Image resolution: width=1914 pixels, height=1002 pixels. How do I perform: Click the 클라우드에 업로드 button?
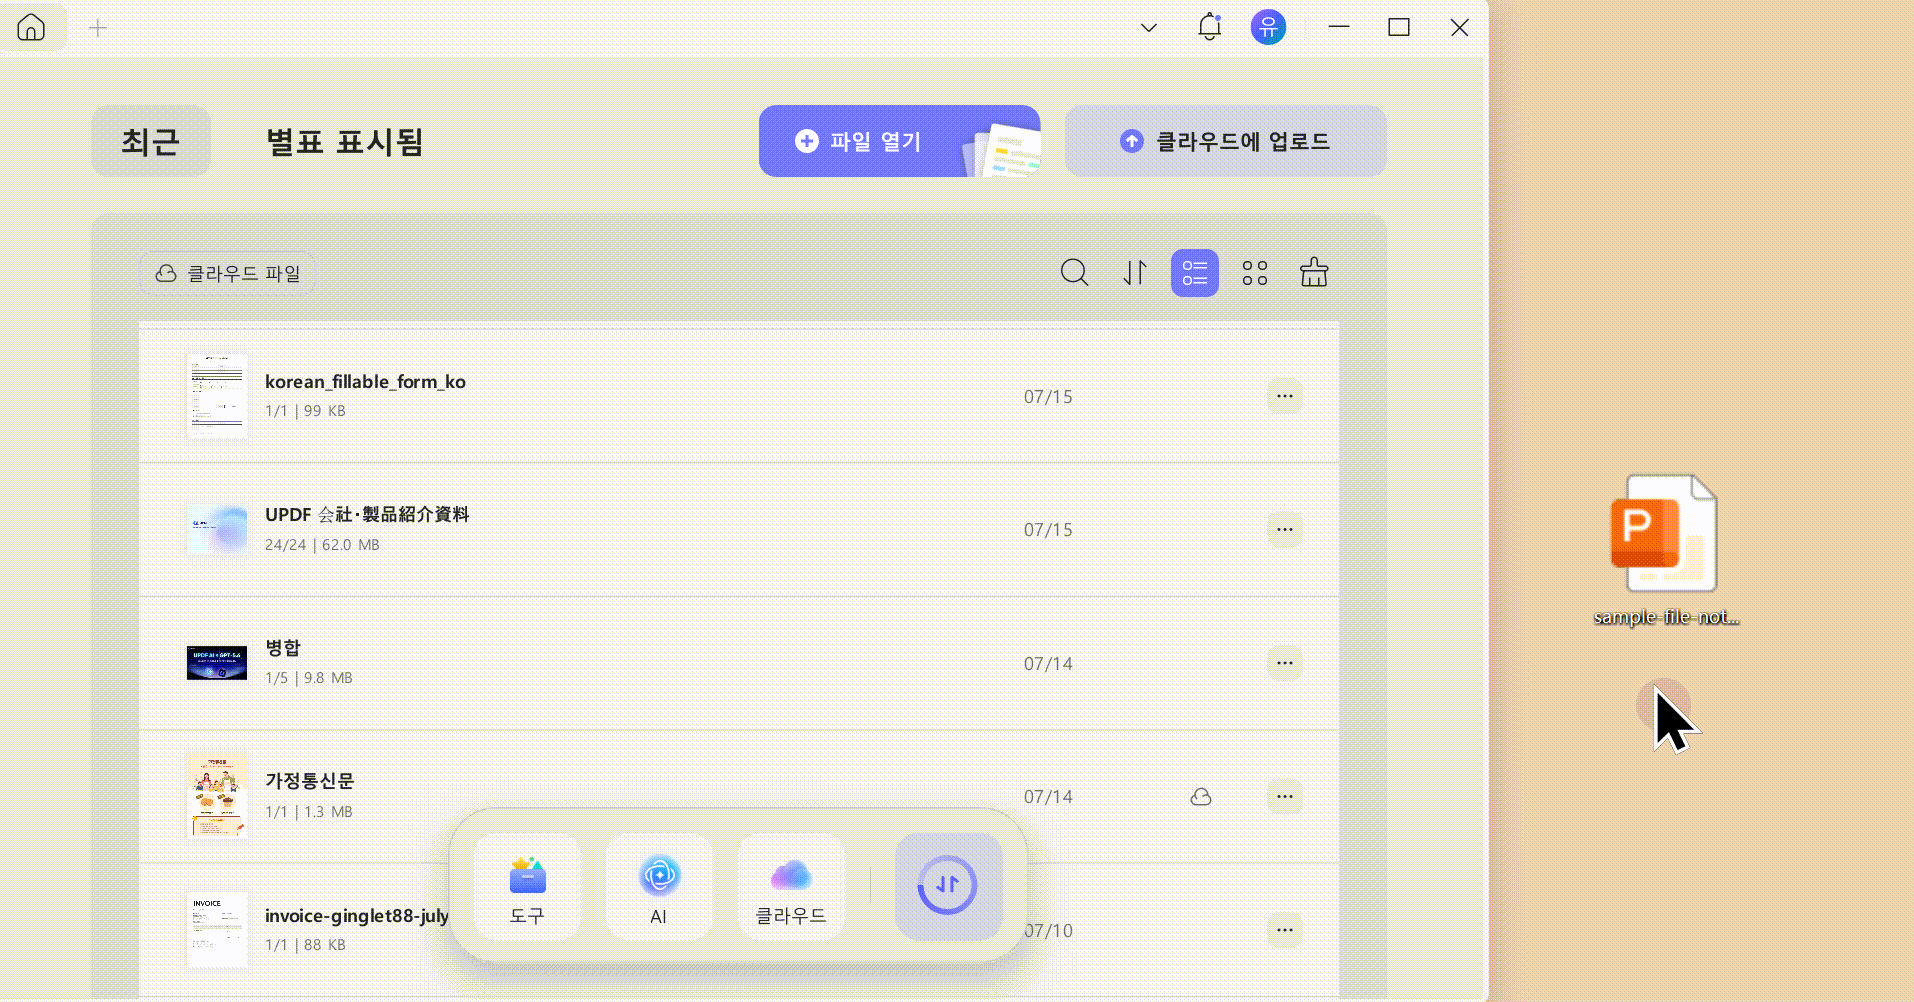(x=1225, y=141)
